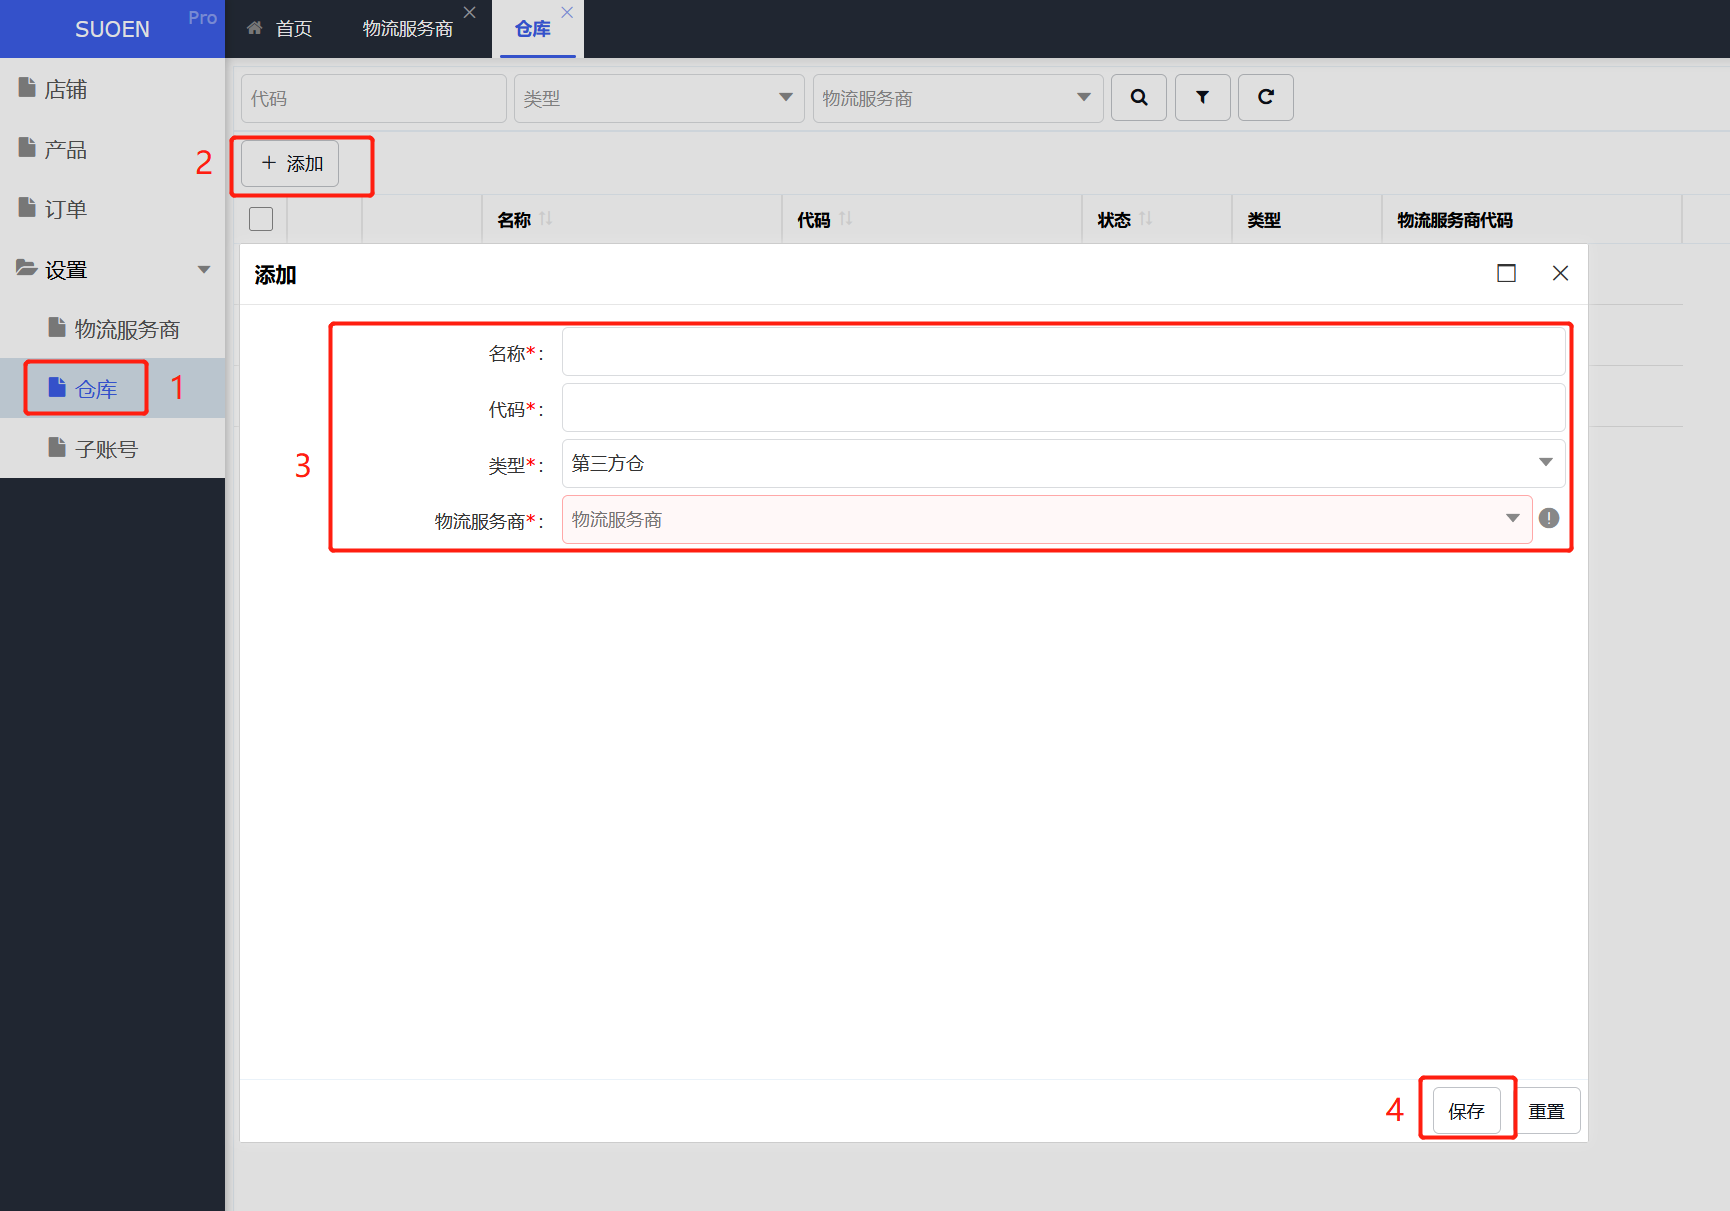Click the 名称 input field in form

click(1063, 352)
